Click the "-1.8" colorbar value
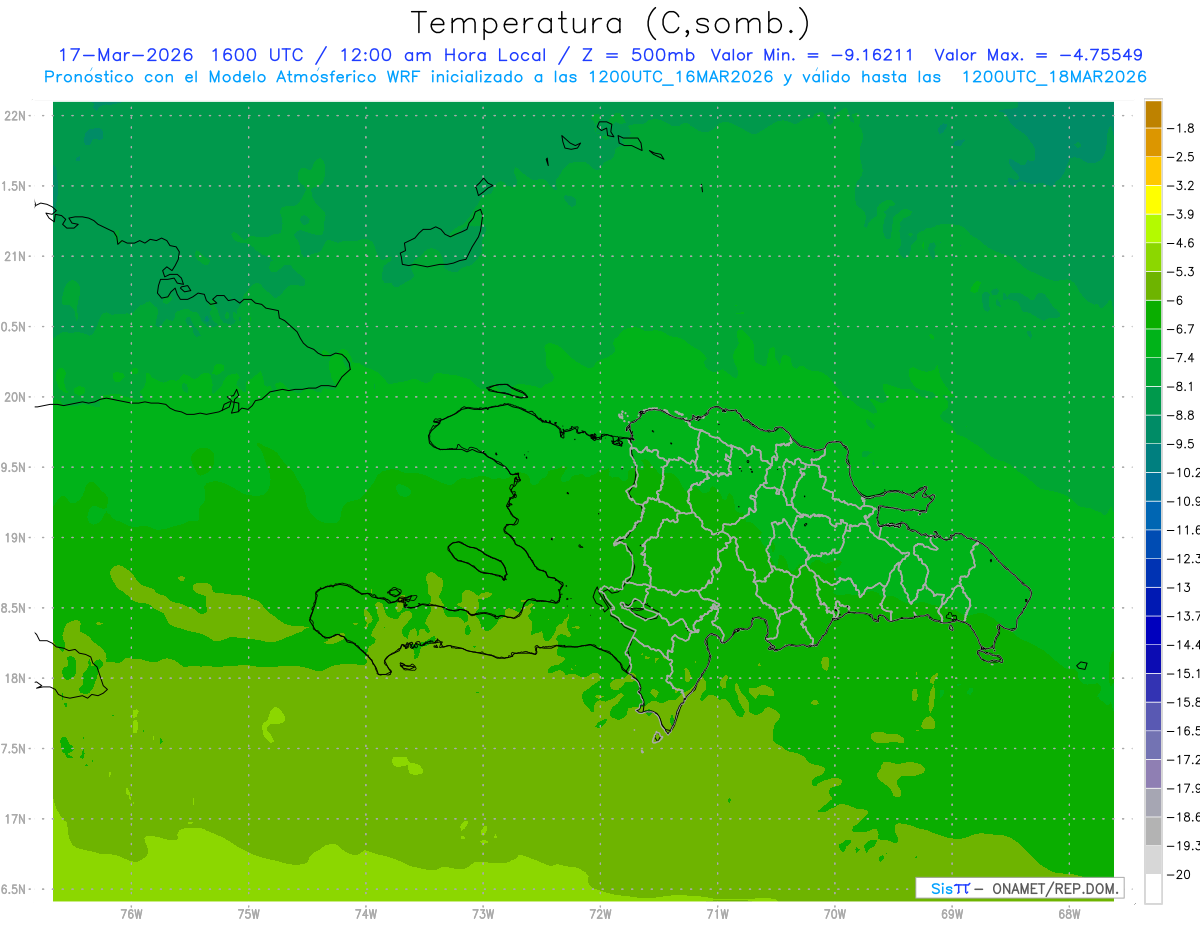 click(x=1182, y=128)
